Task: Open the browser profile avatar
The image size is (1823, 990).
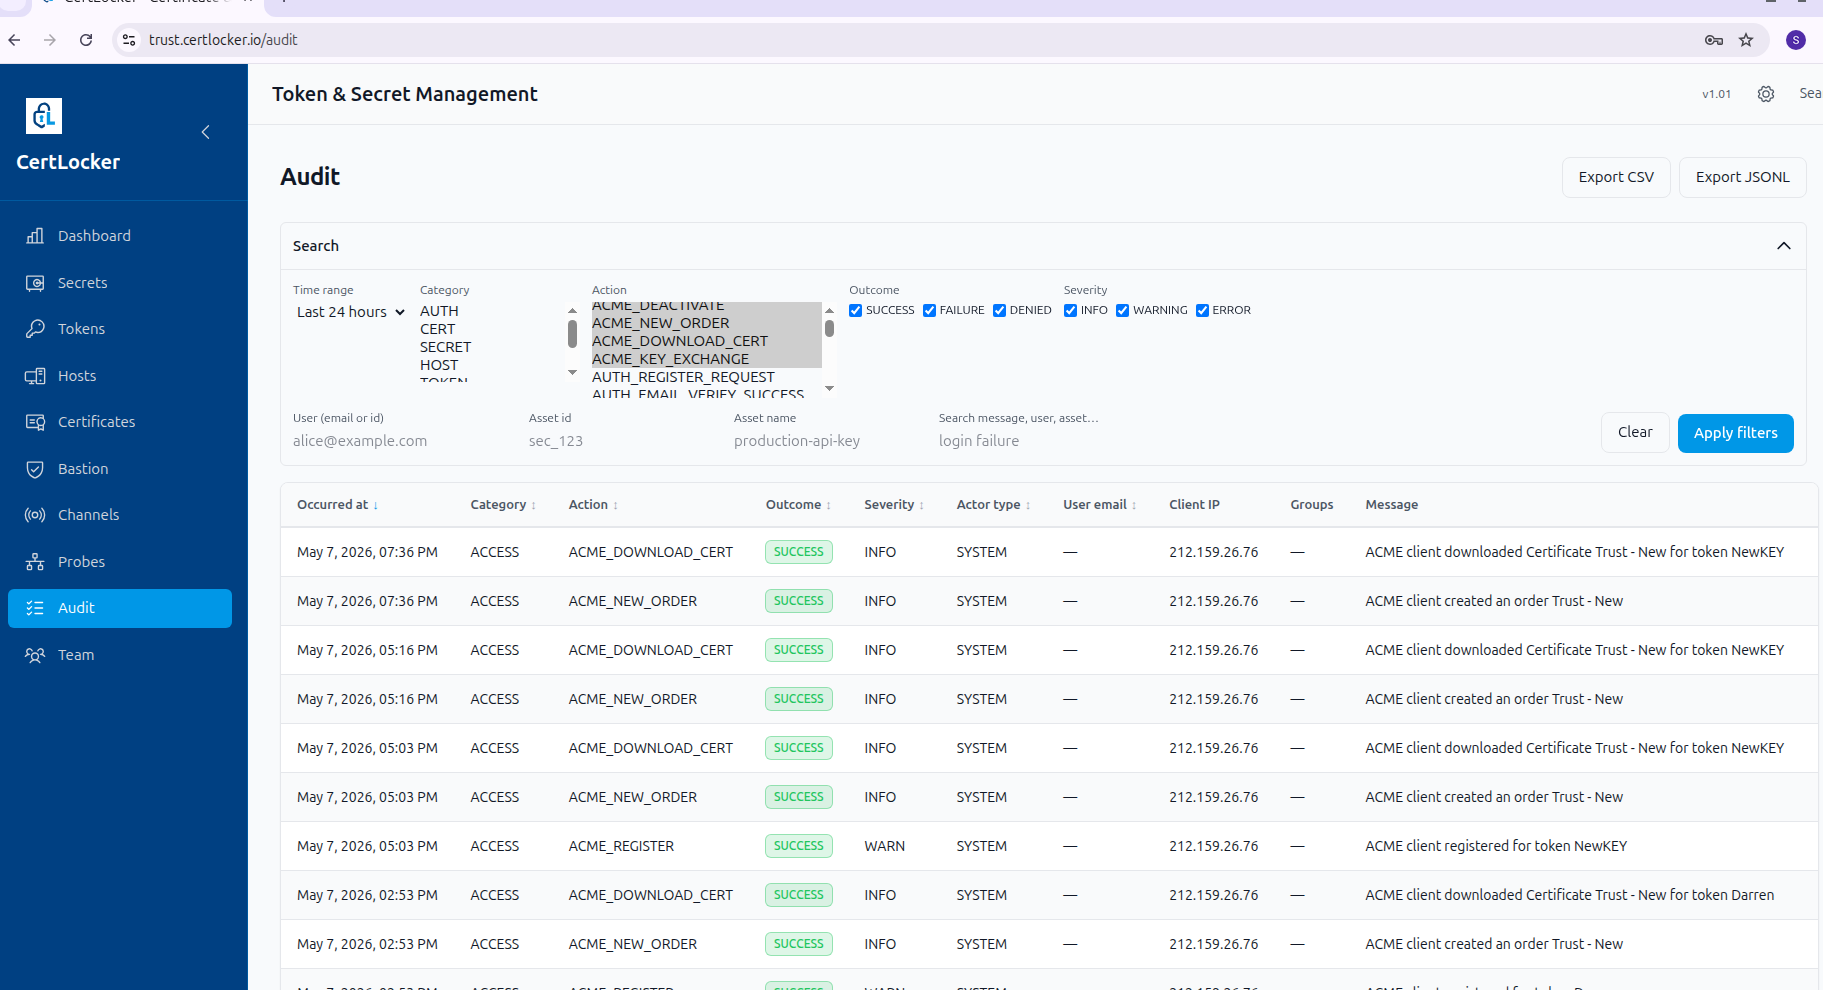Action: [1796, 40]
